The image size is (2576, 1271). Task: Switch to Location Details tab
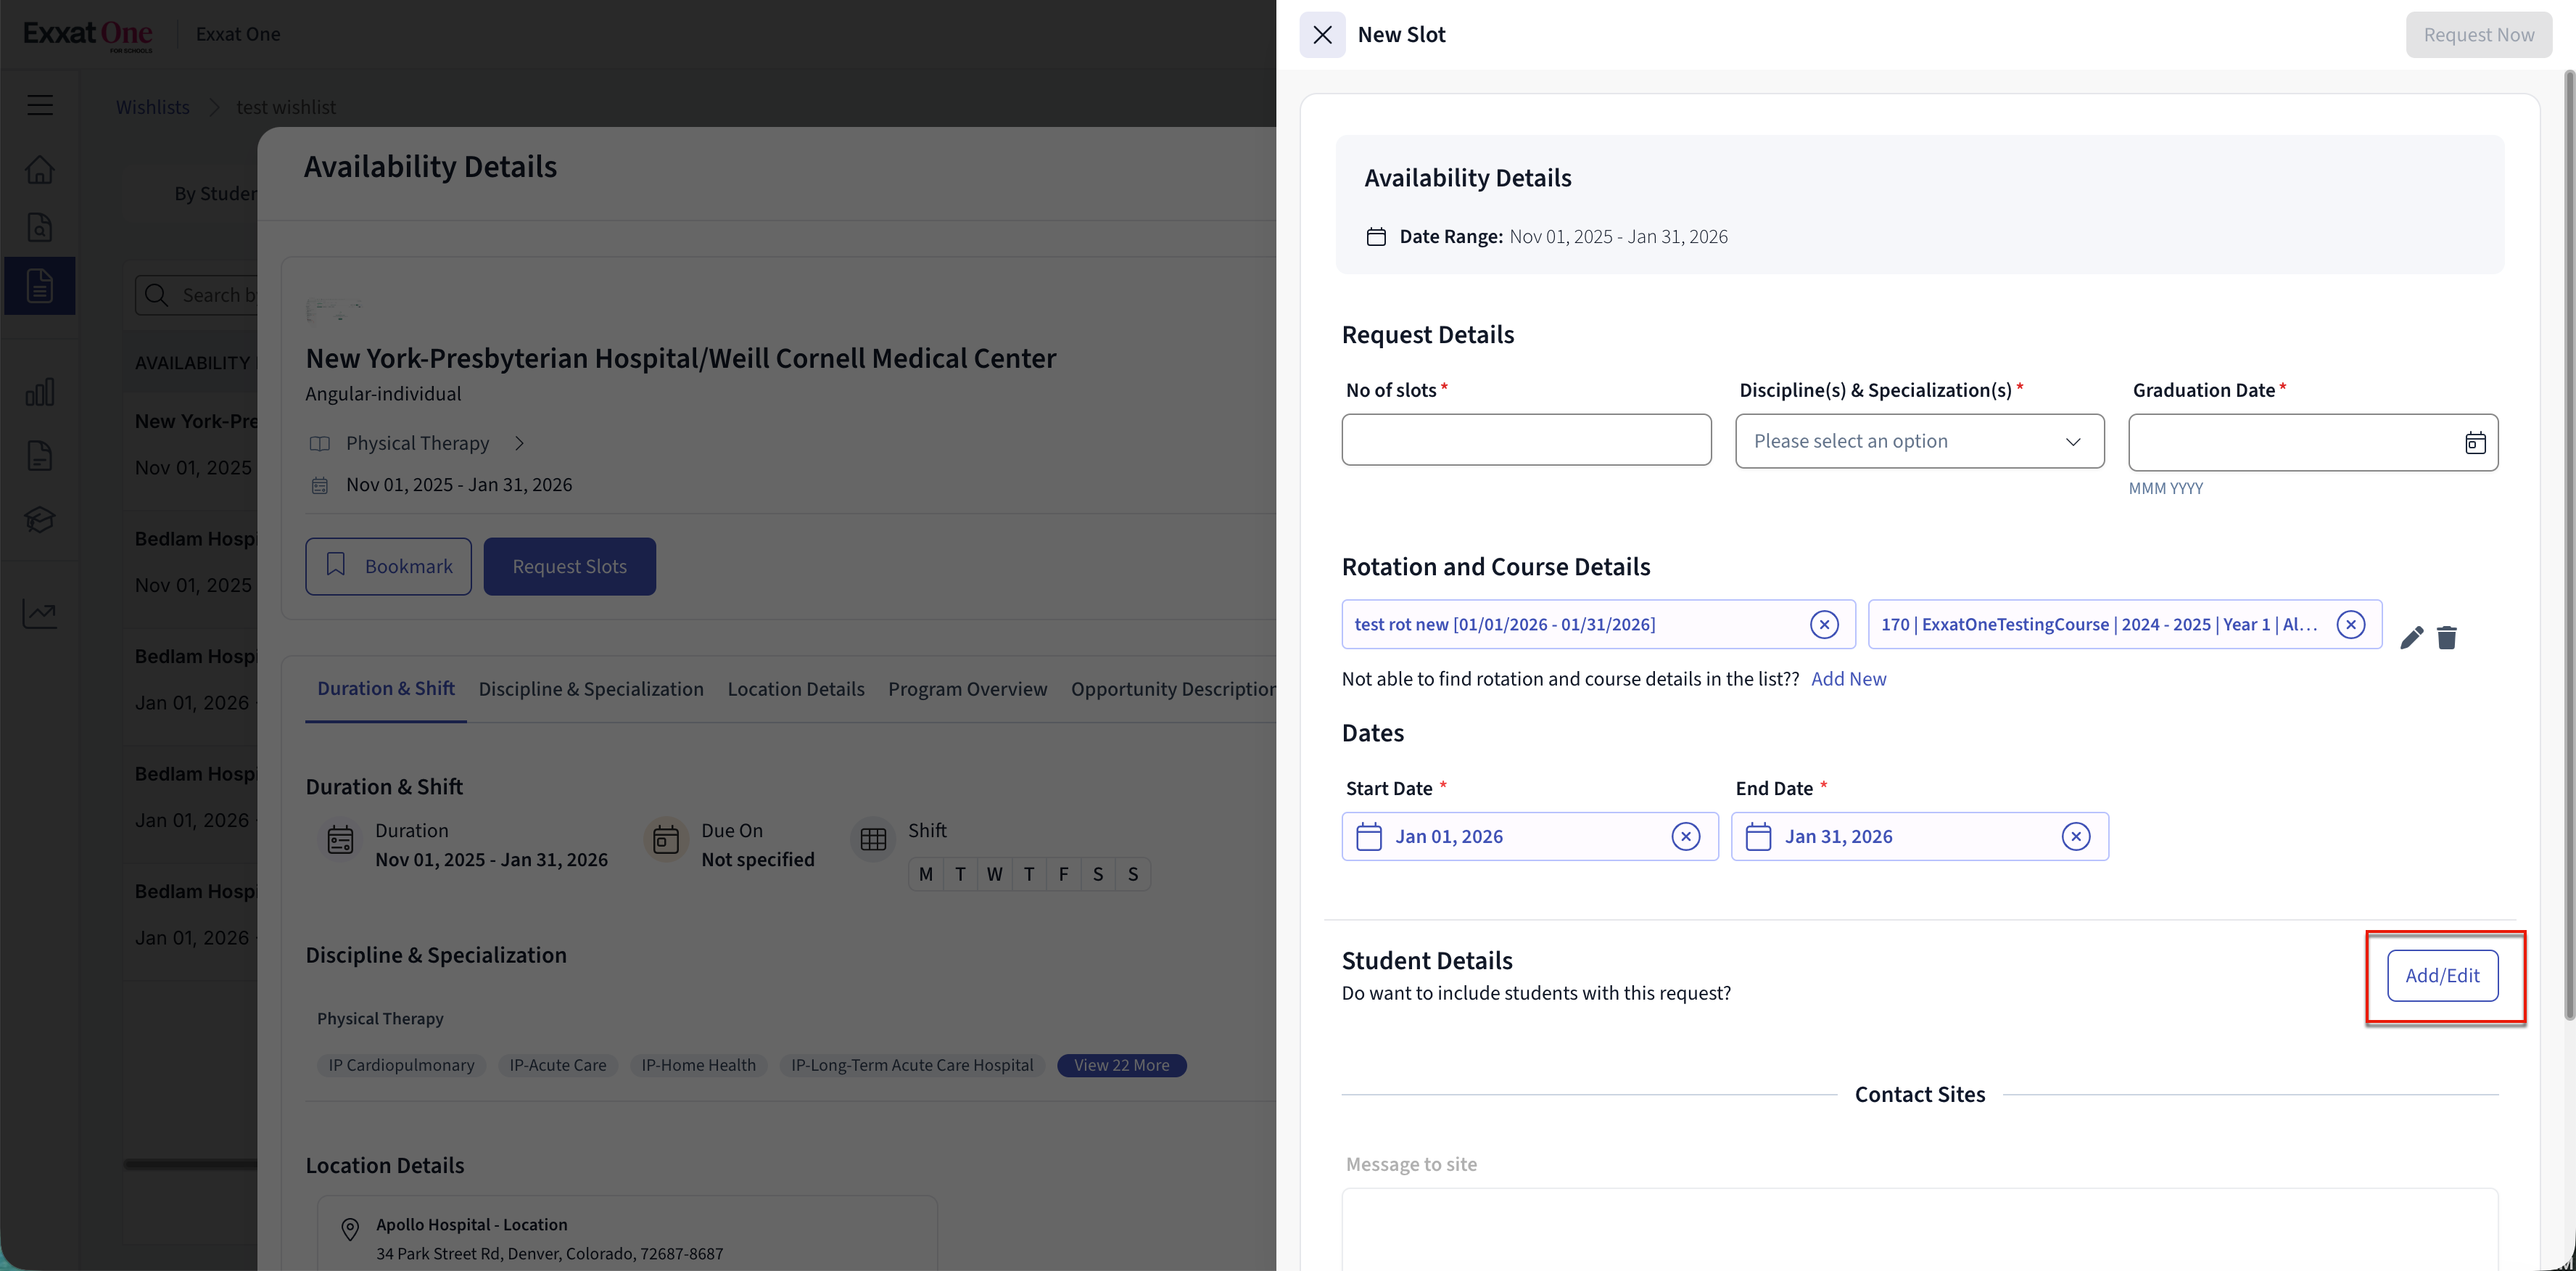tap(795, 689)
